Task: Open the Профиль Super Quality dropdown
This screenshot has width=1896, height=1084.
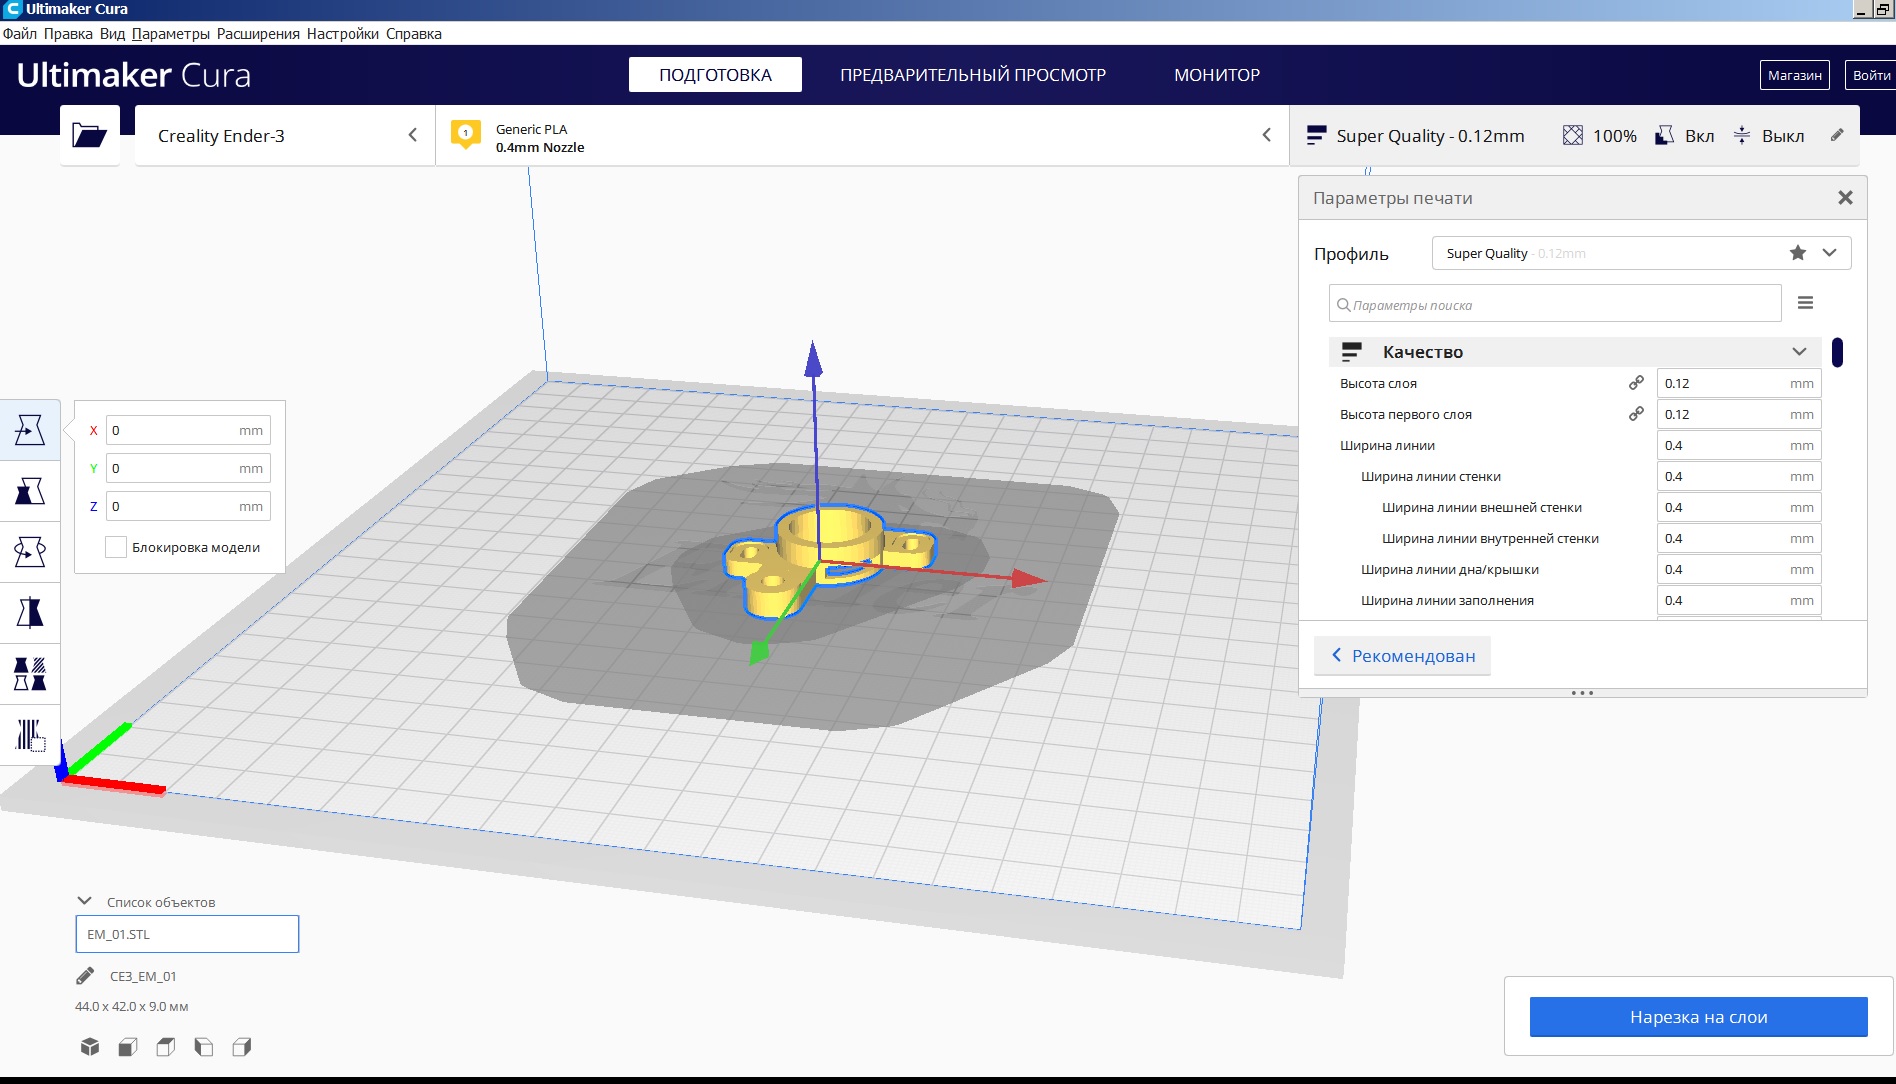Action: pos(1641,253)
